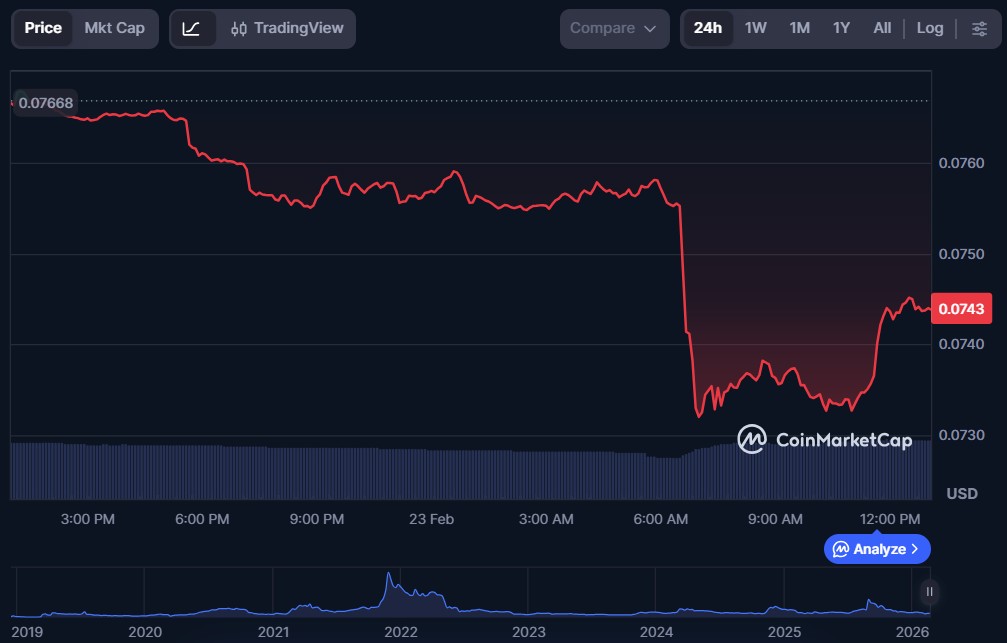Select the Price view toggle
Viewport: 1007px width, 643px height.
pyautogui.click(x=43, y=28)
